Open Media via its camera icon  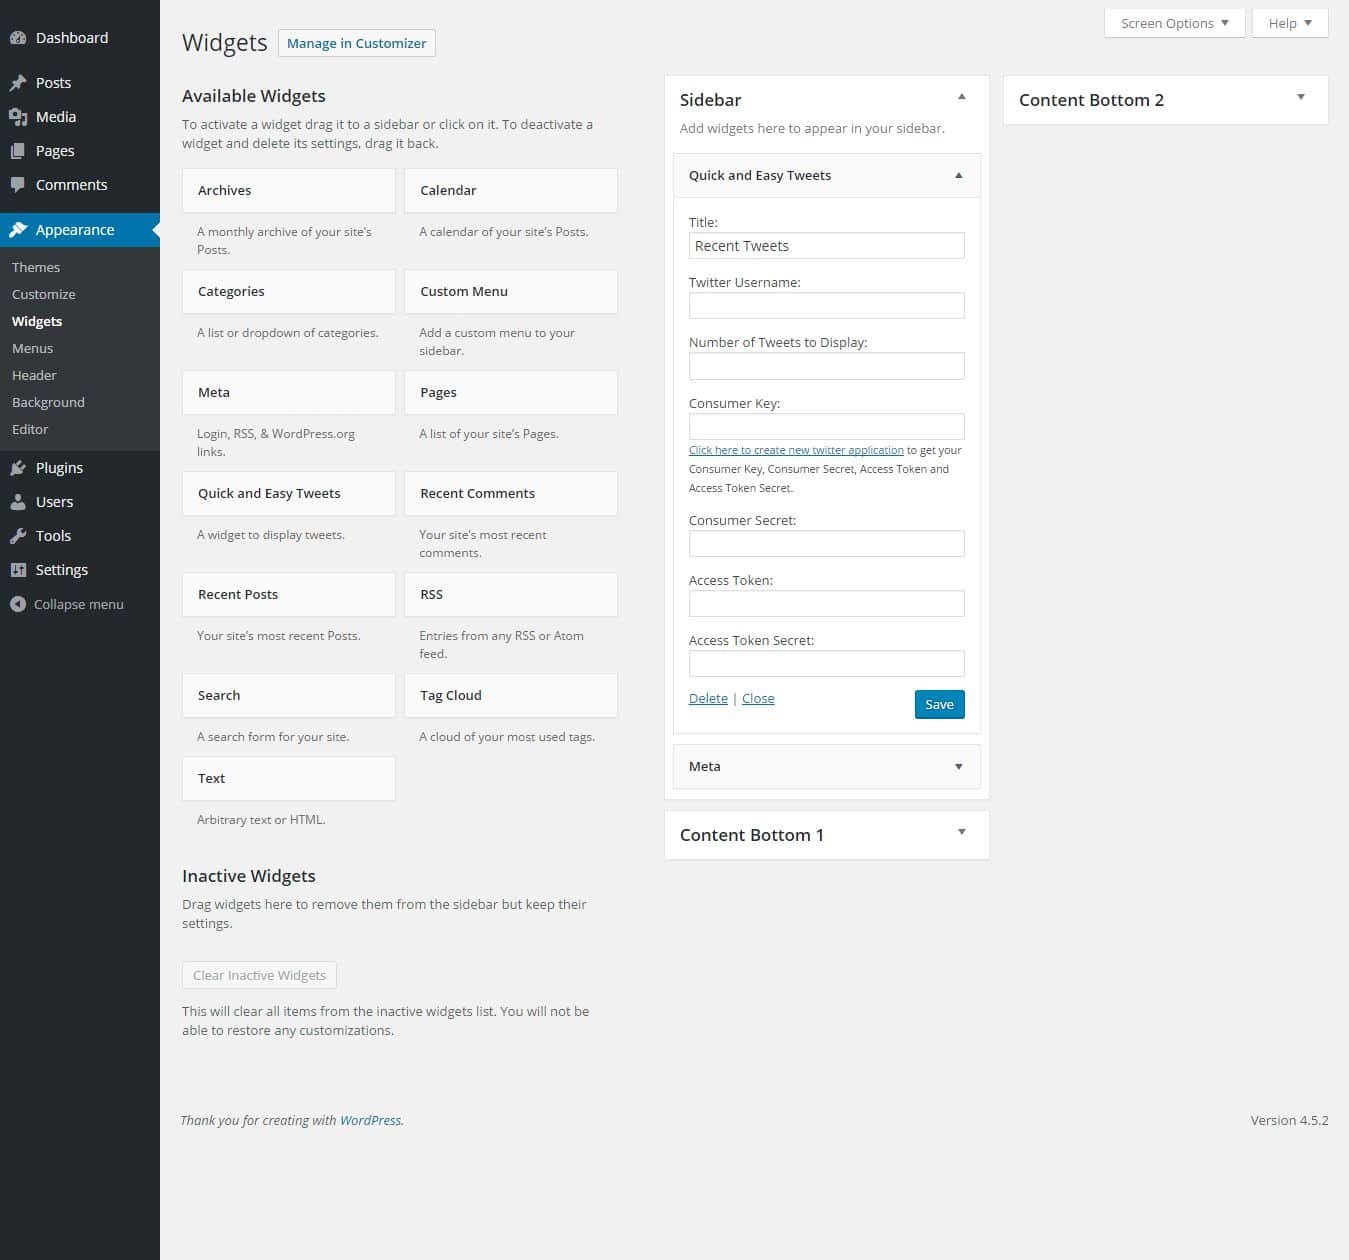pos(18,117)
